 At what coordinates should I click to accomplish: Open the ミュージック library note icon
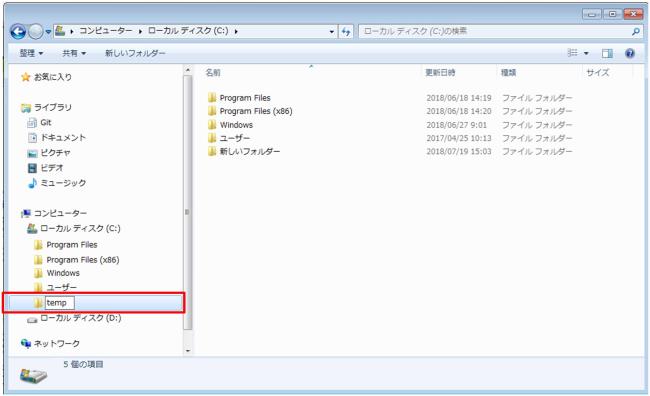click(x=32, y=183)
